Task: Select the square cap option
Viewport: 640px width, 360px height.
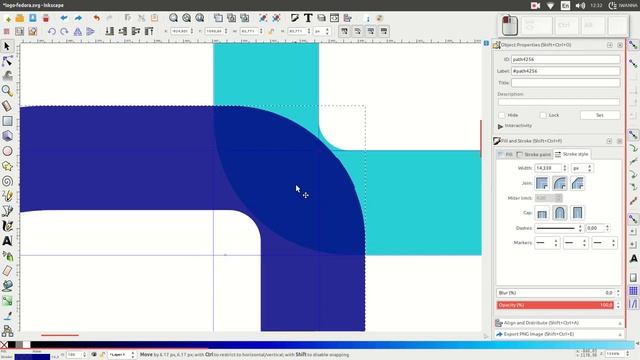Action: pyautogui.click(x=577, y=213)
